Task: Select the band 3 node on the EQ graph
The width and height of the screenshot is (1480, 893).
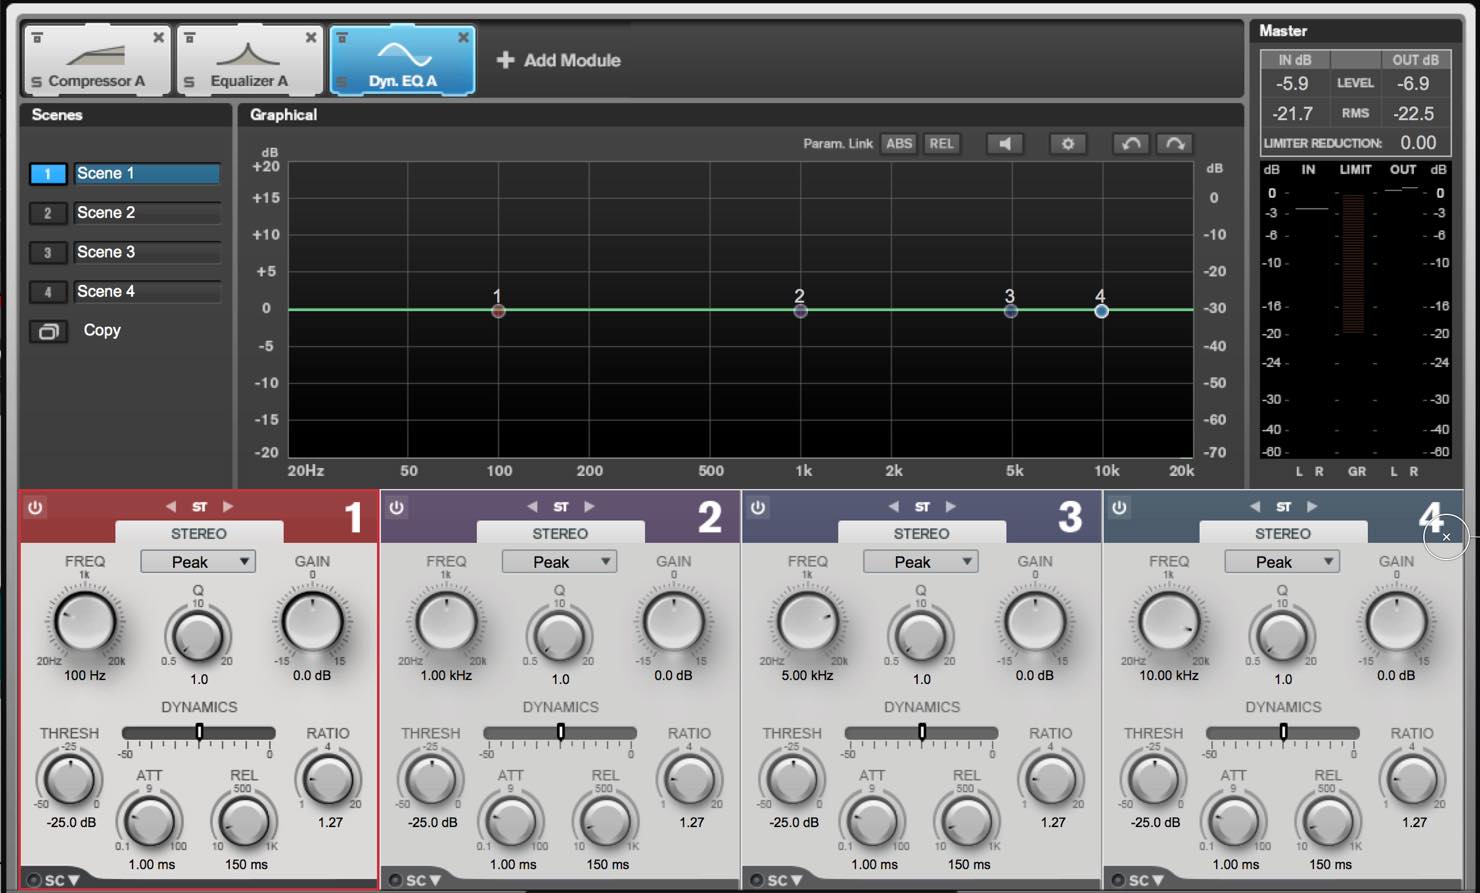Action: coord(1011,311)
